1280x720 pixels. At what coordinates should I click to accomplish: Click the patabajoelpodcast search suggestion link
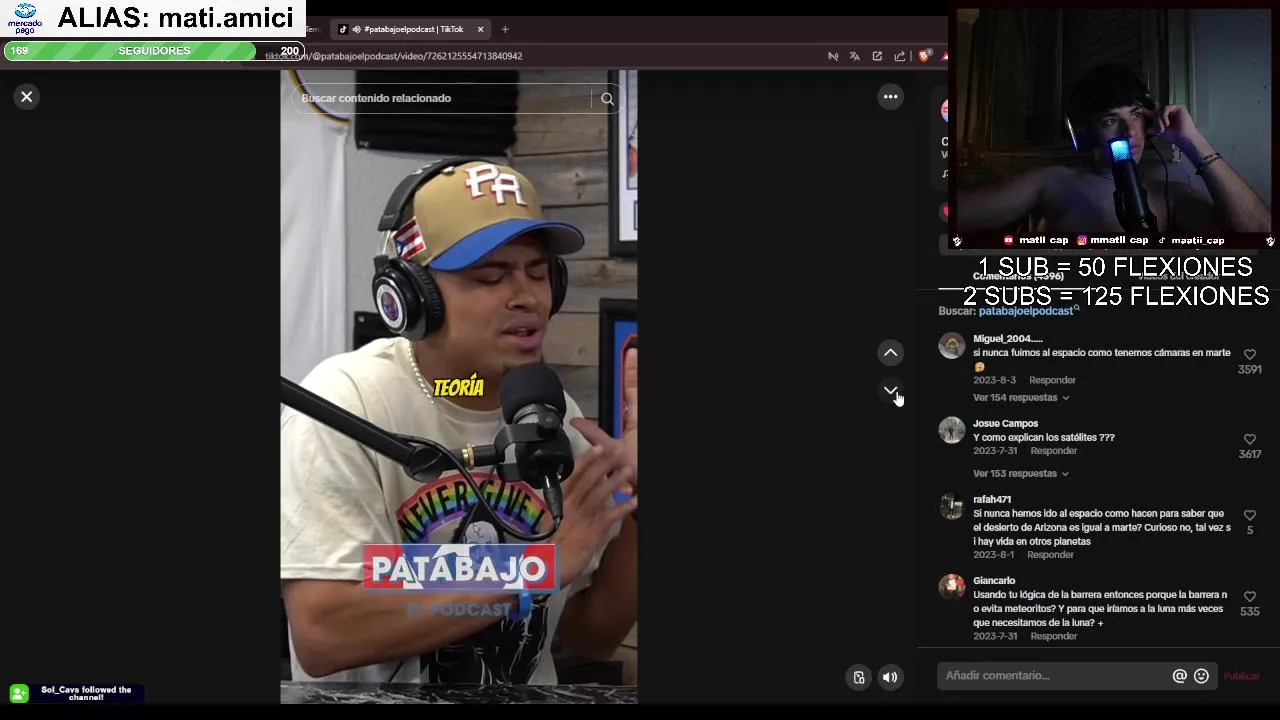[x=1025, y=311]
